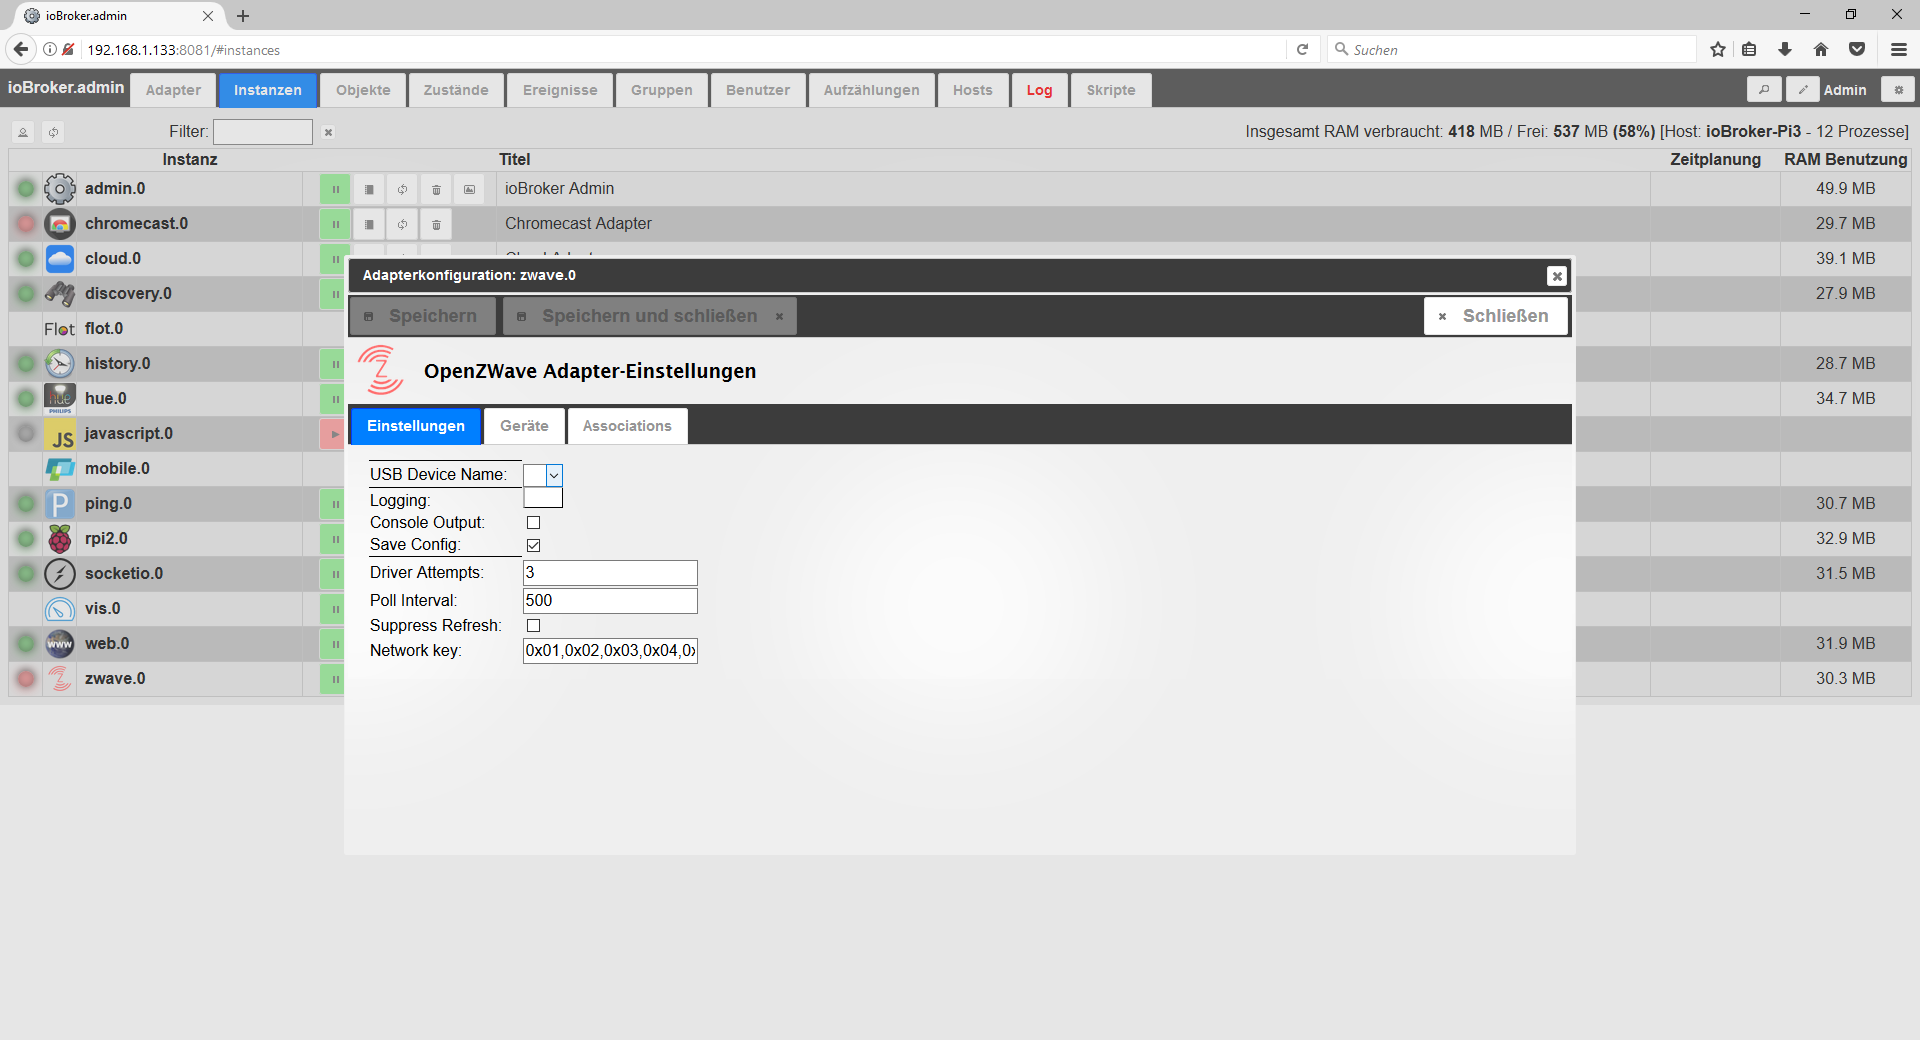Delete the chromecast.0 instance via trash icon
This screenshot has width=1920, height=1040.
[x=436, y=224]
